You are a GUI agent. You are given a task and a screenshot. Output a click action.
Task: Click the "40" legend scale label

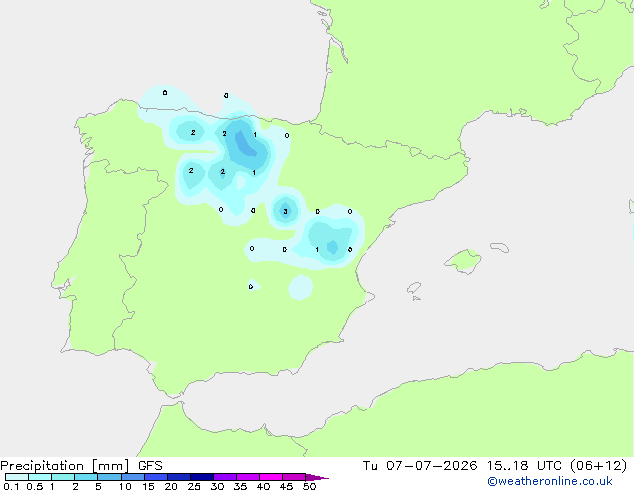pos(263,486)
